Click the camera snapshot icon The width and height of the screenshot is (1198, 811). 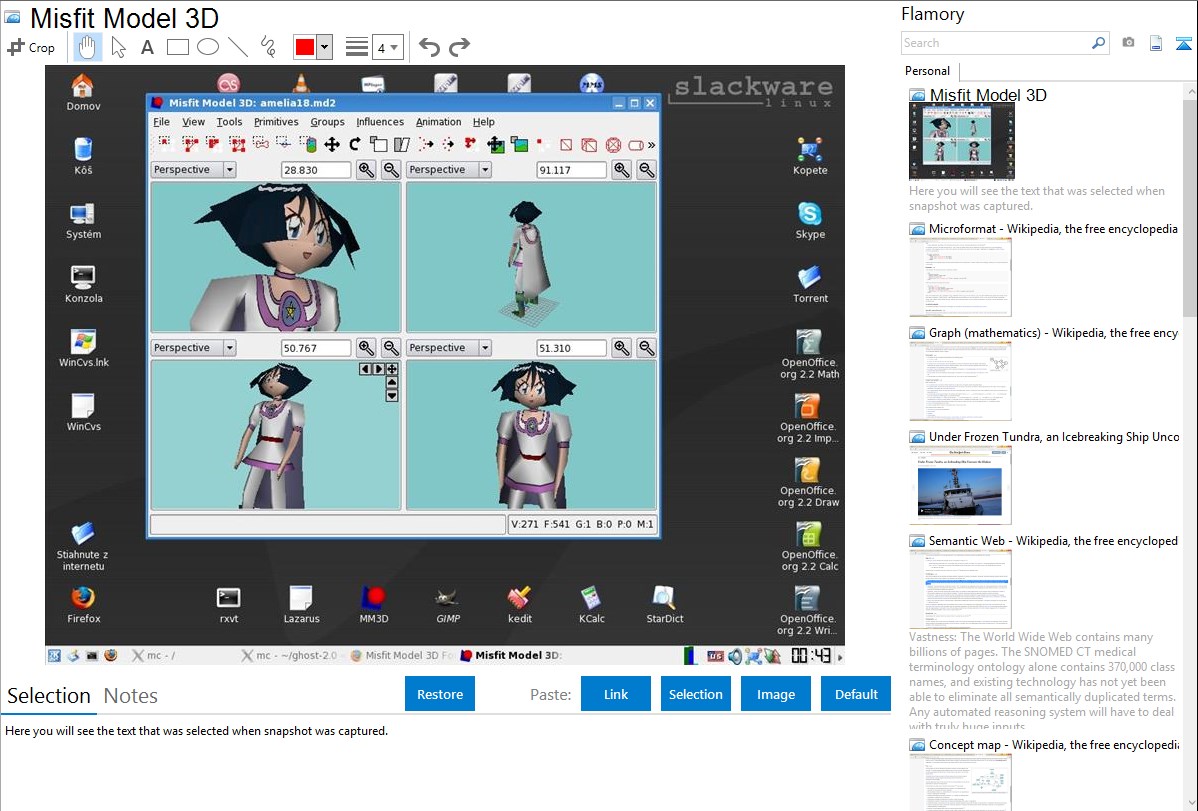pos(1128,43)
